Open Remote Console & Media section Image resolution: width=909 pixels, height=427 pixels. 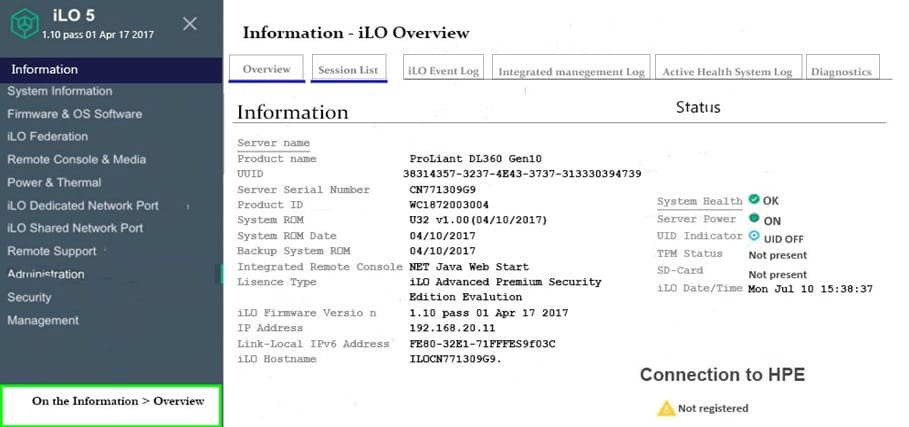coord(76,160)
